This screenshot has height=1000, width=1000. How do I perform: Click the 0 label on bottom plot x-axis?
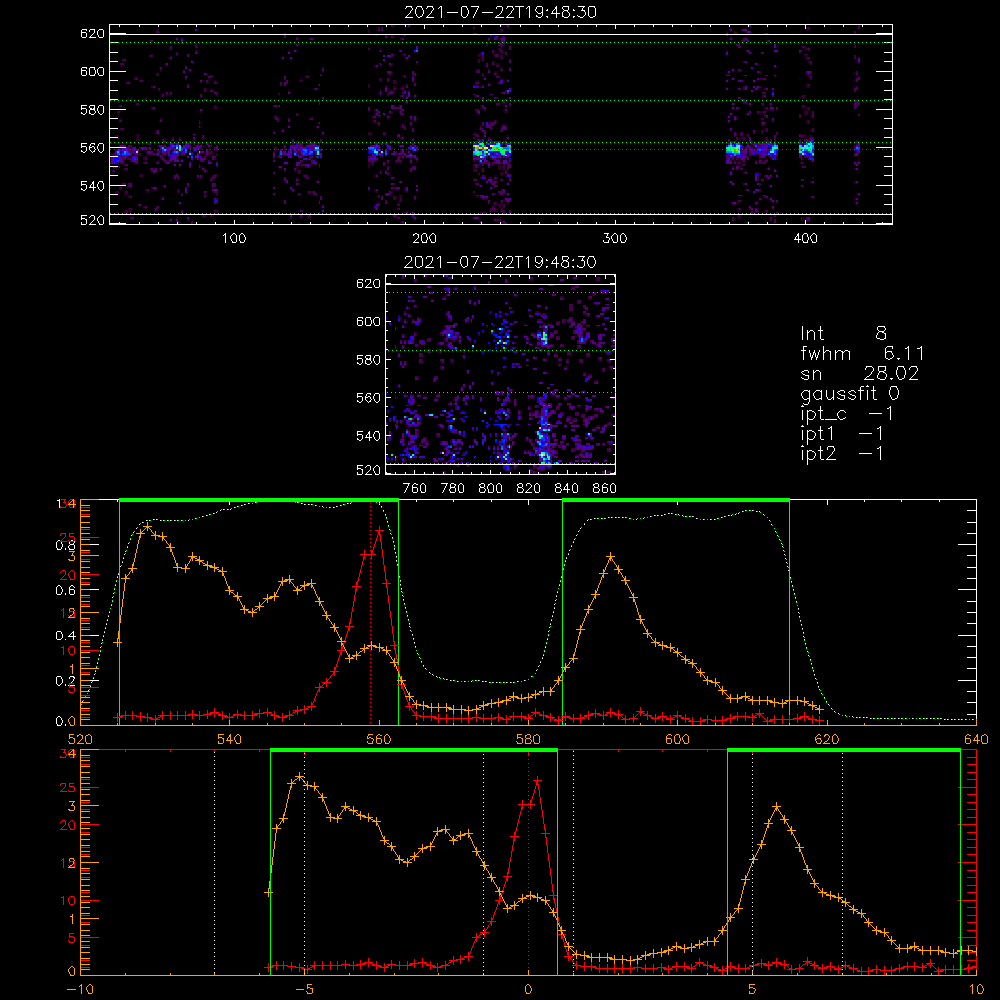[528, 990]
